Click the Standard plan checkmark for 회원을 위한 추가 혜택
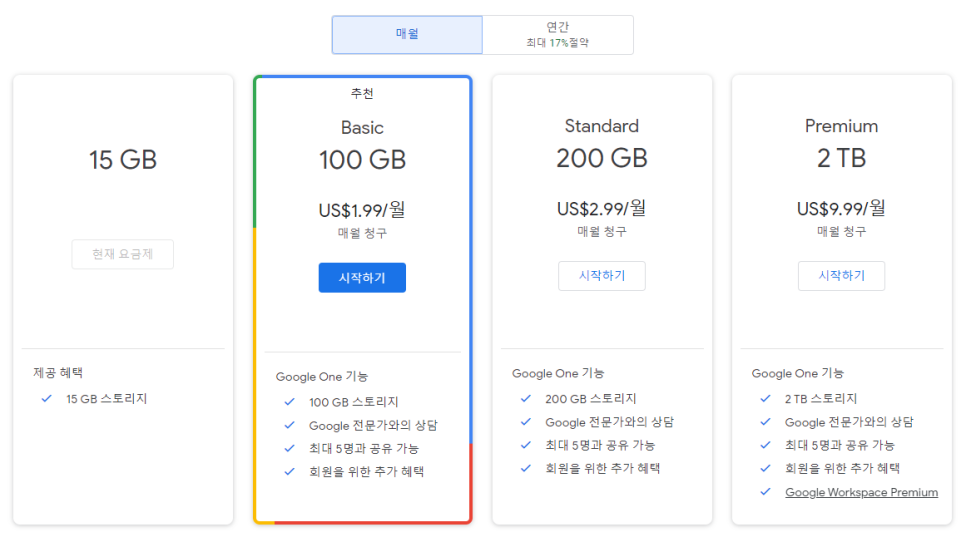Viewport: 966px width, 542px height. [x=526, y=468]
